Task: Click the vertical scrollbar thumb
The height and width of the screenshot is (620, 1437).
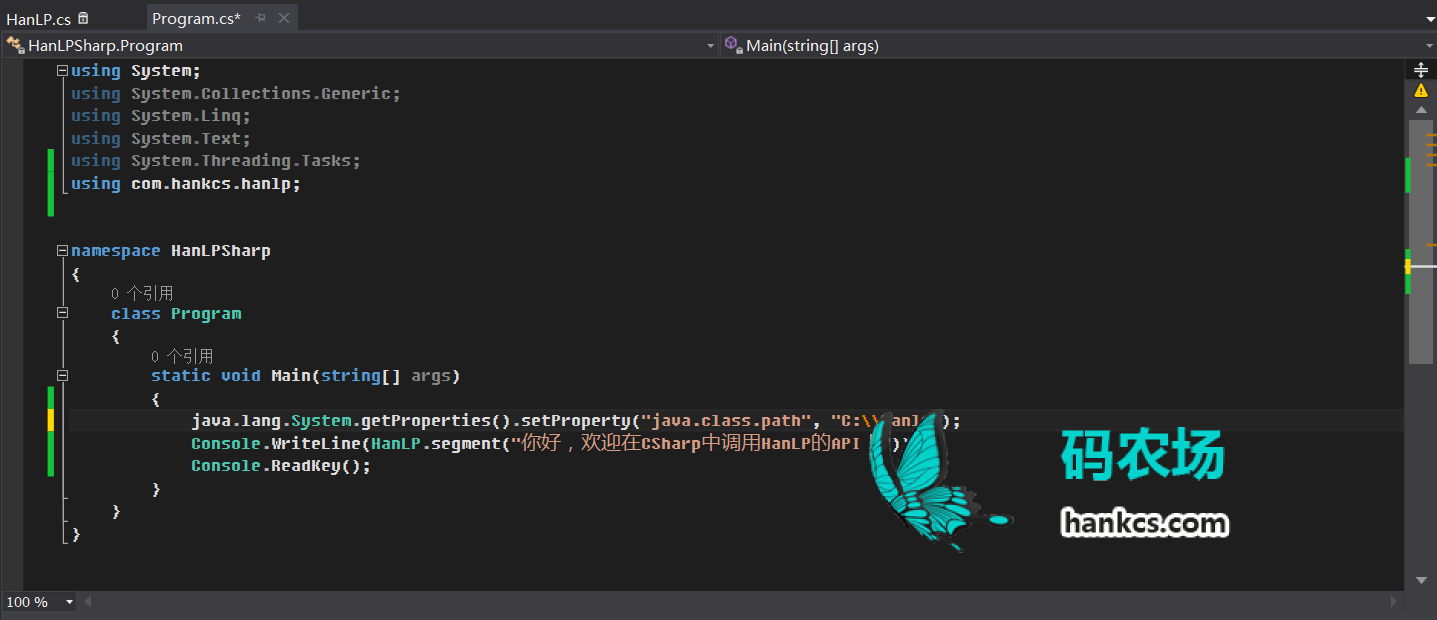Action: coord(1421,242)
